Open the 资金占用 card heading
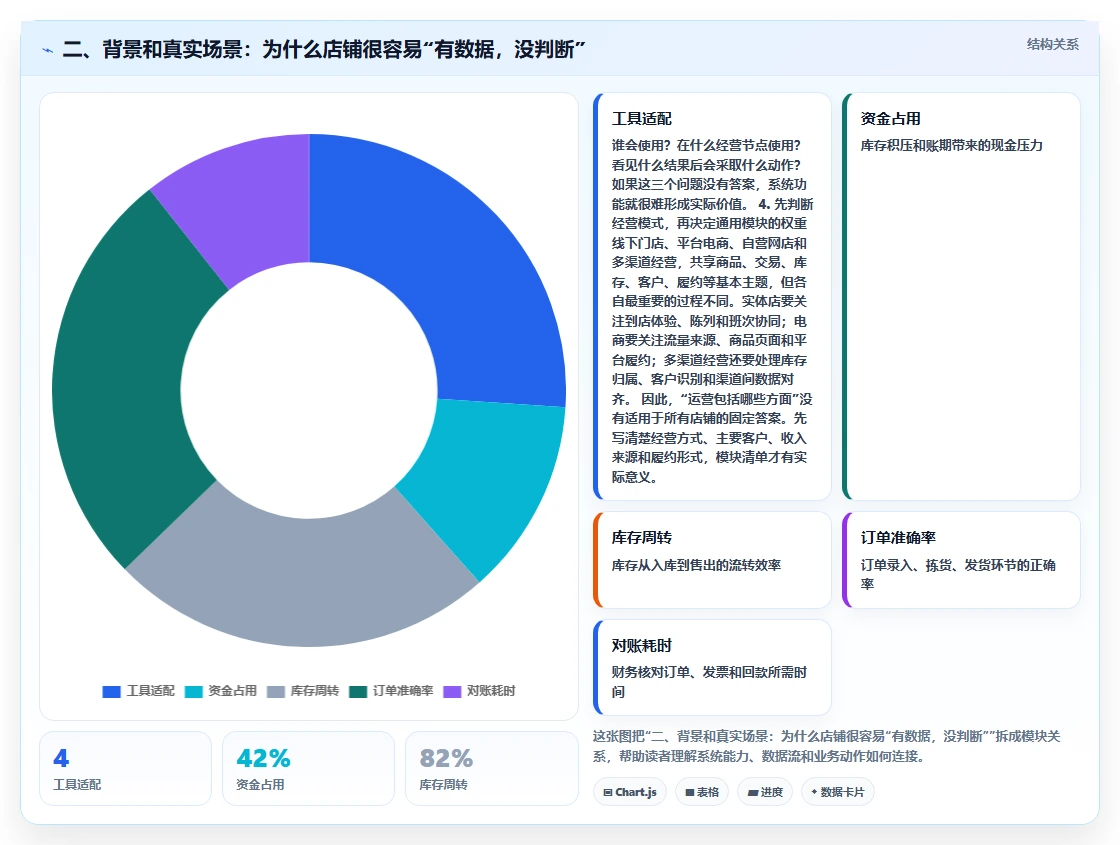Viewport: 1120px width, 845px height. tap(890, 119)
